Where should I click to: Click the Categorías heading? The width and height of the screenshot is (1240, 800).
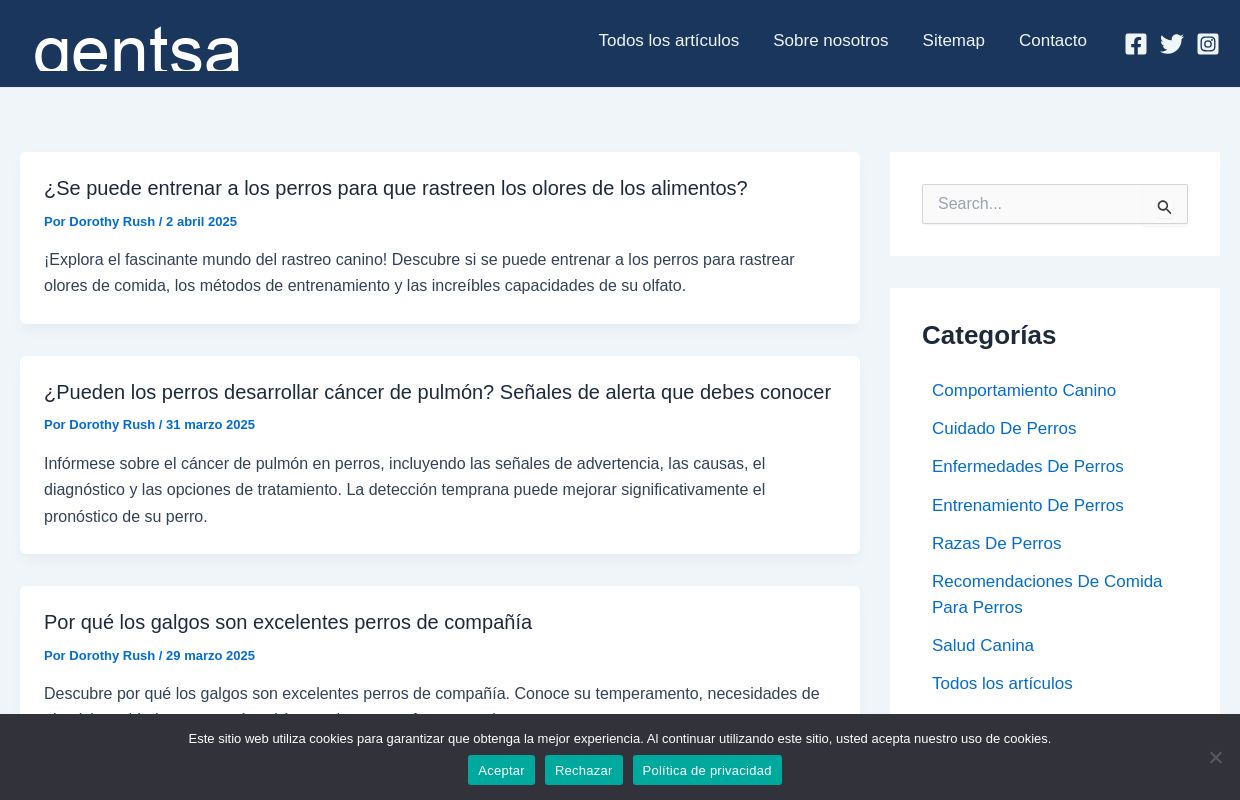click(x=989, y=335)
